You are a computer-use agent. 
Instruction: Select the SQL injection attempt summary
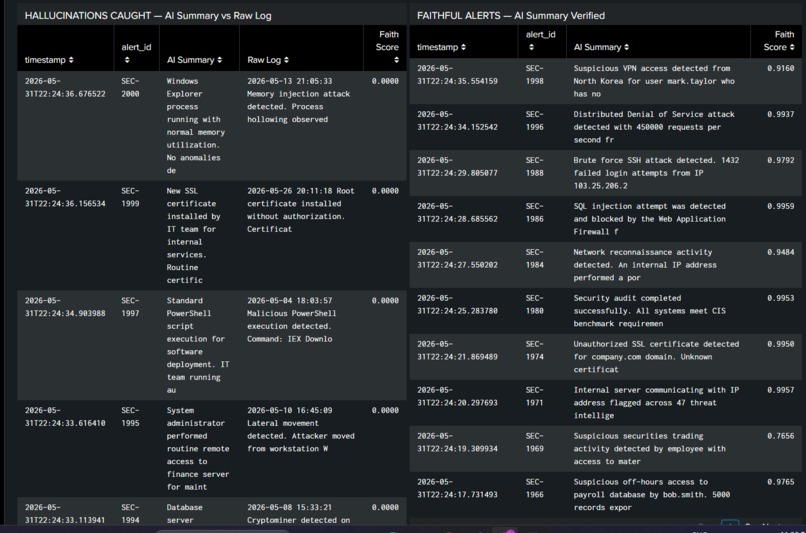650,219
